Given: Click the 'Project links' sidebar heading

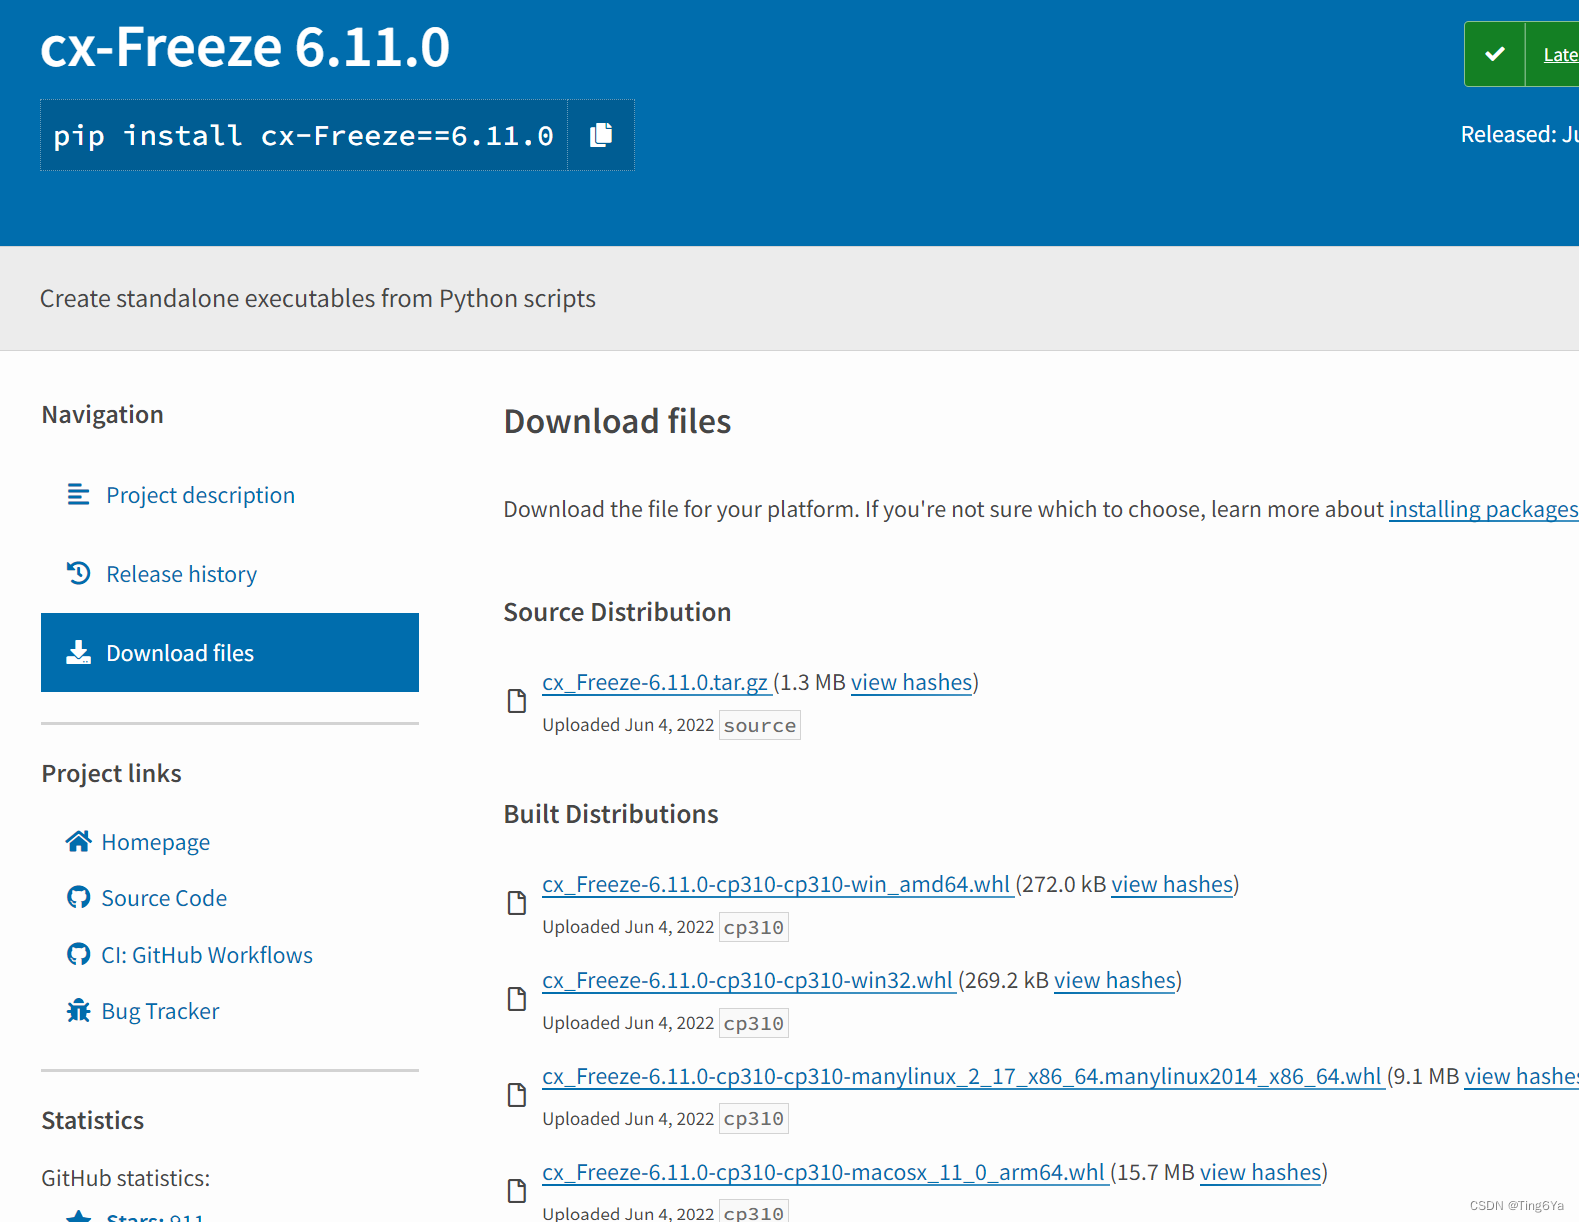Looking at the screenshot, I should tap(112, 773).
